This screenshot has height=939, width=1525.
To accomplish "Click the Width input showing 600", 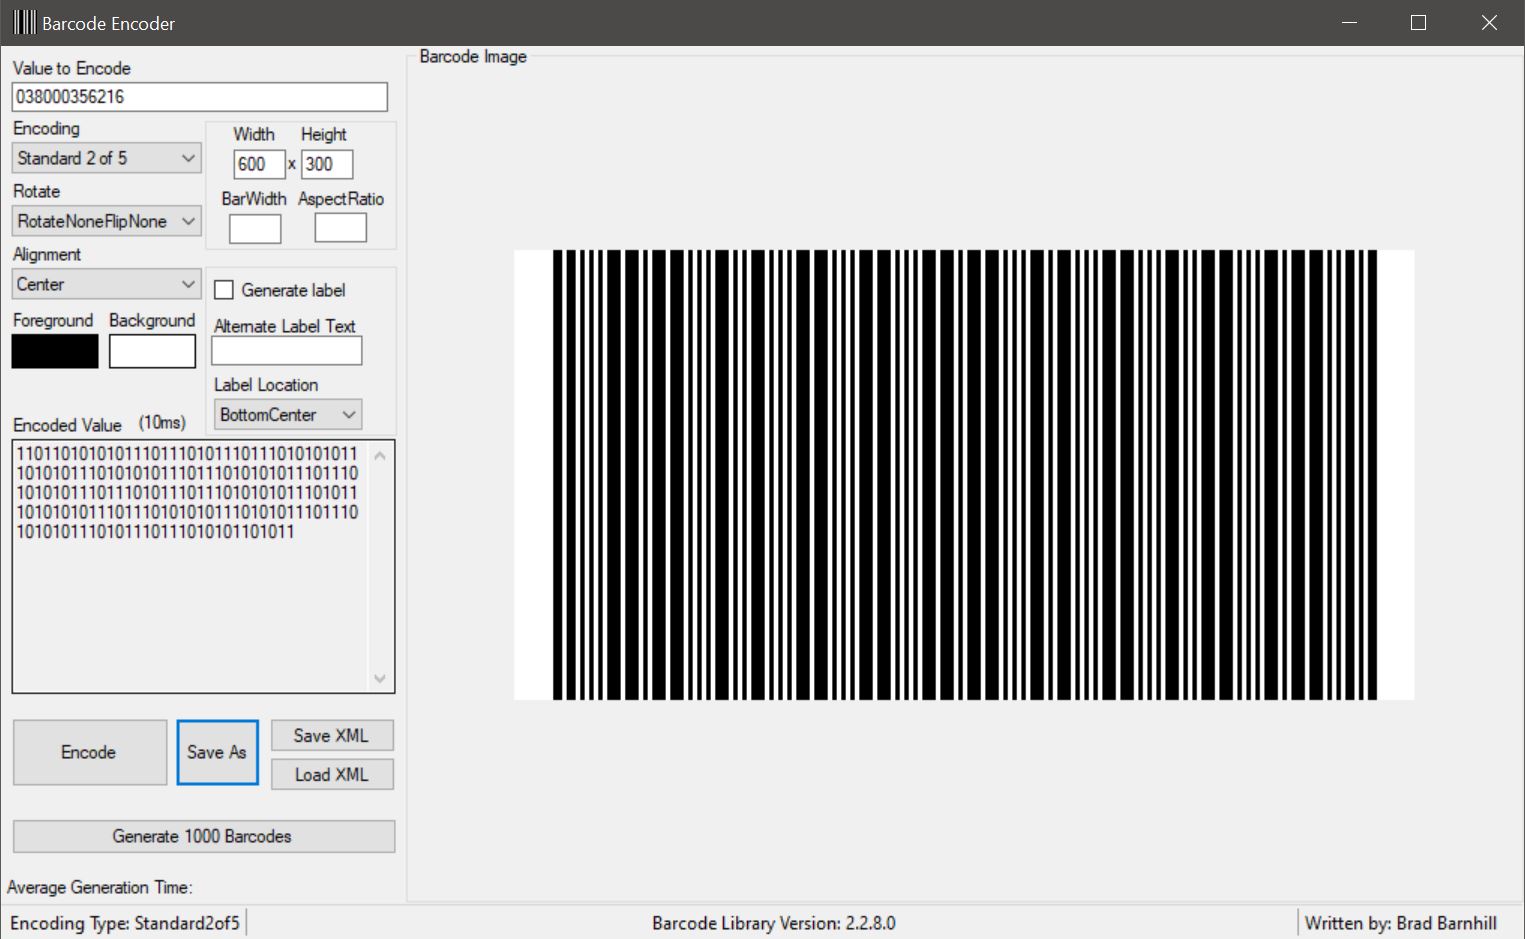I will [x=258, y=164].
